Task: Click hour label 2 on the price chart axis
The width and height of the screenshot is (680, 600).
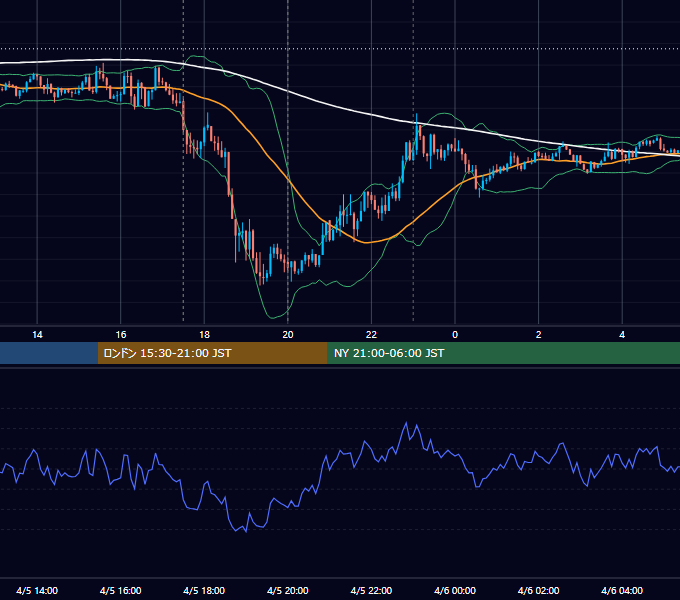Action: tap(539, 335)
